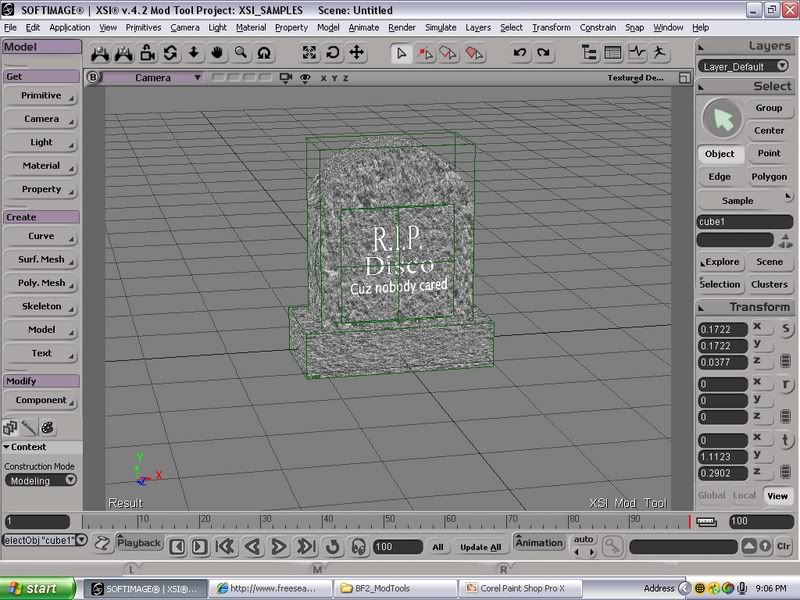This screenshot has width=800, height=600.
Task: Open the Constrain menu
Action: click(598, 28)
